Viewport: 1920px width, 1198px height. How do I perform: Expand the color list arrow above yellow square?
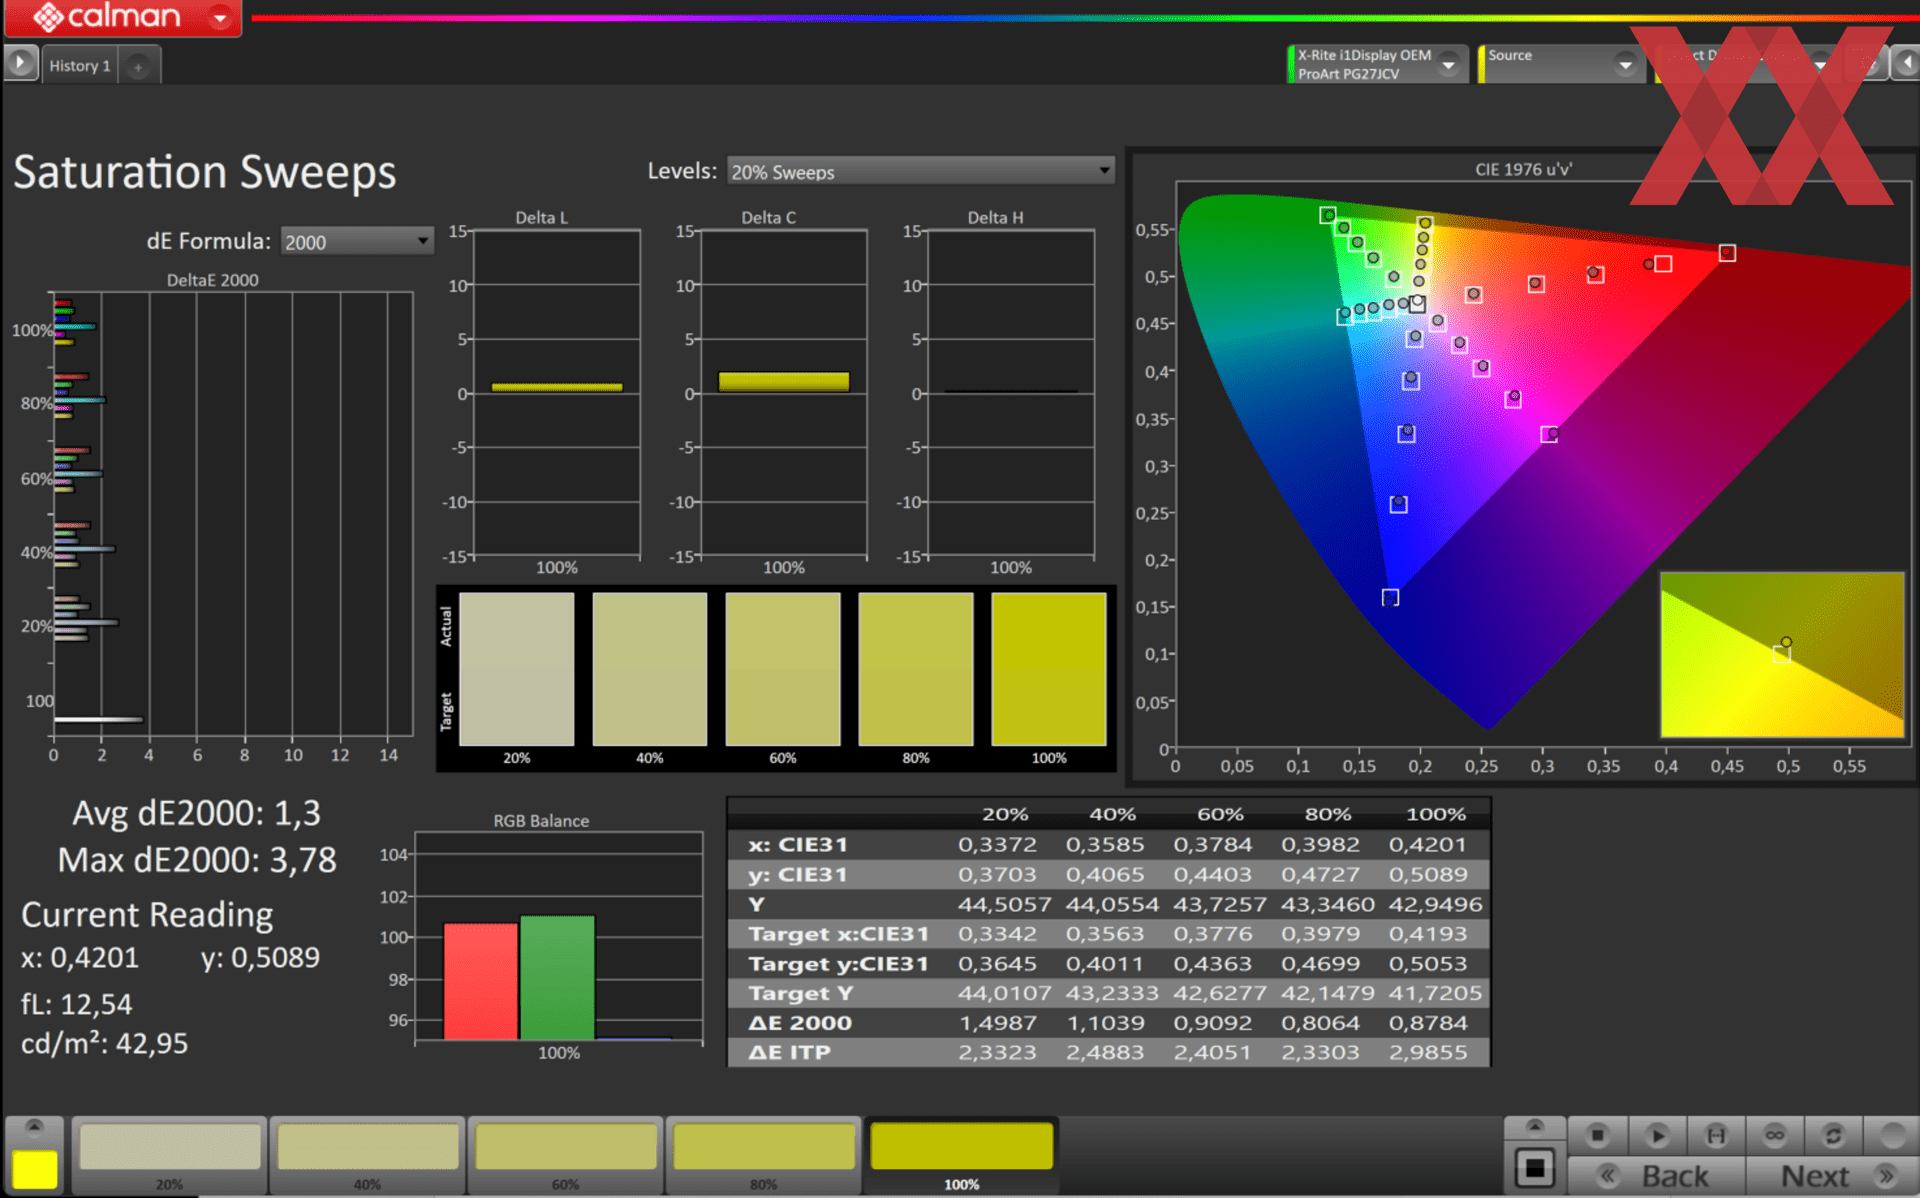[x=34, y=1128]
